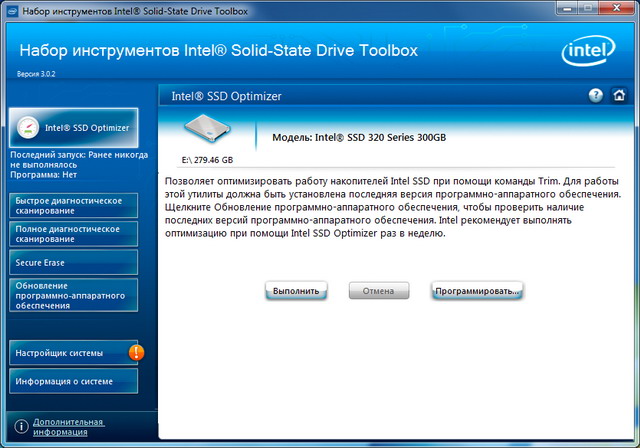Click the info circle icon at bottom left
The width and height of the screenshot is (640, 448).
21,426
